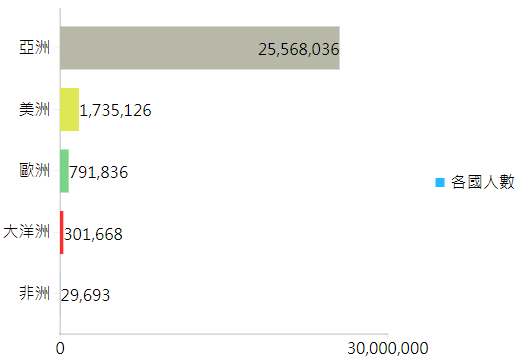Click the 0 axis tick label
Image resolution: width=518 pixels, height=363 pixels.
pyautogui.click(x=60, y=349)
